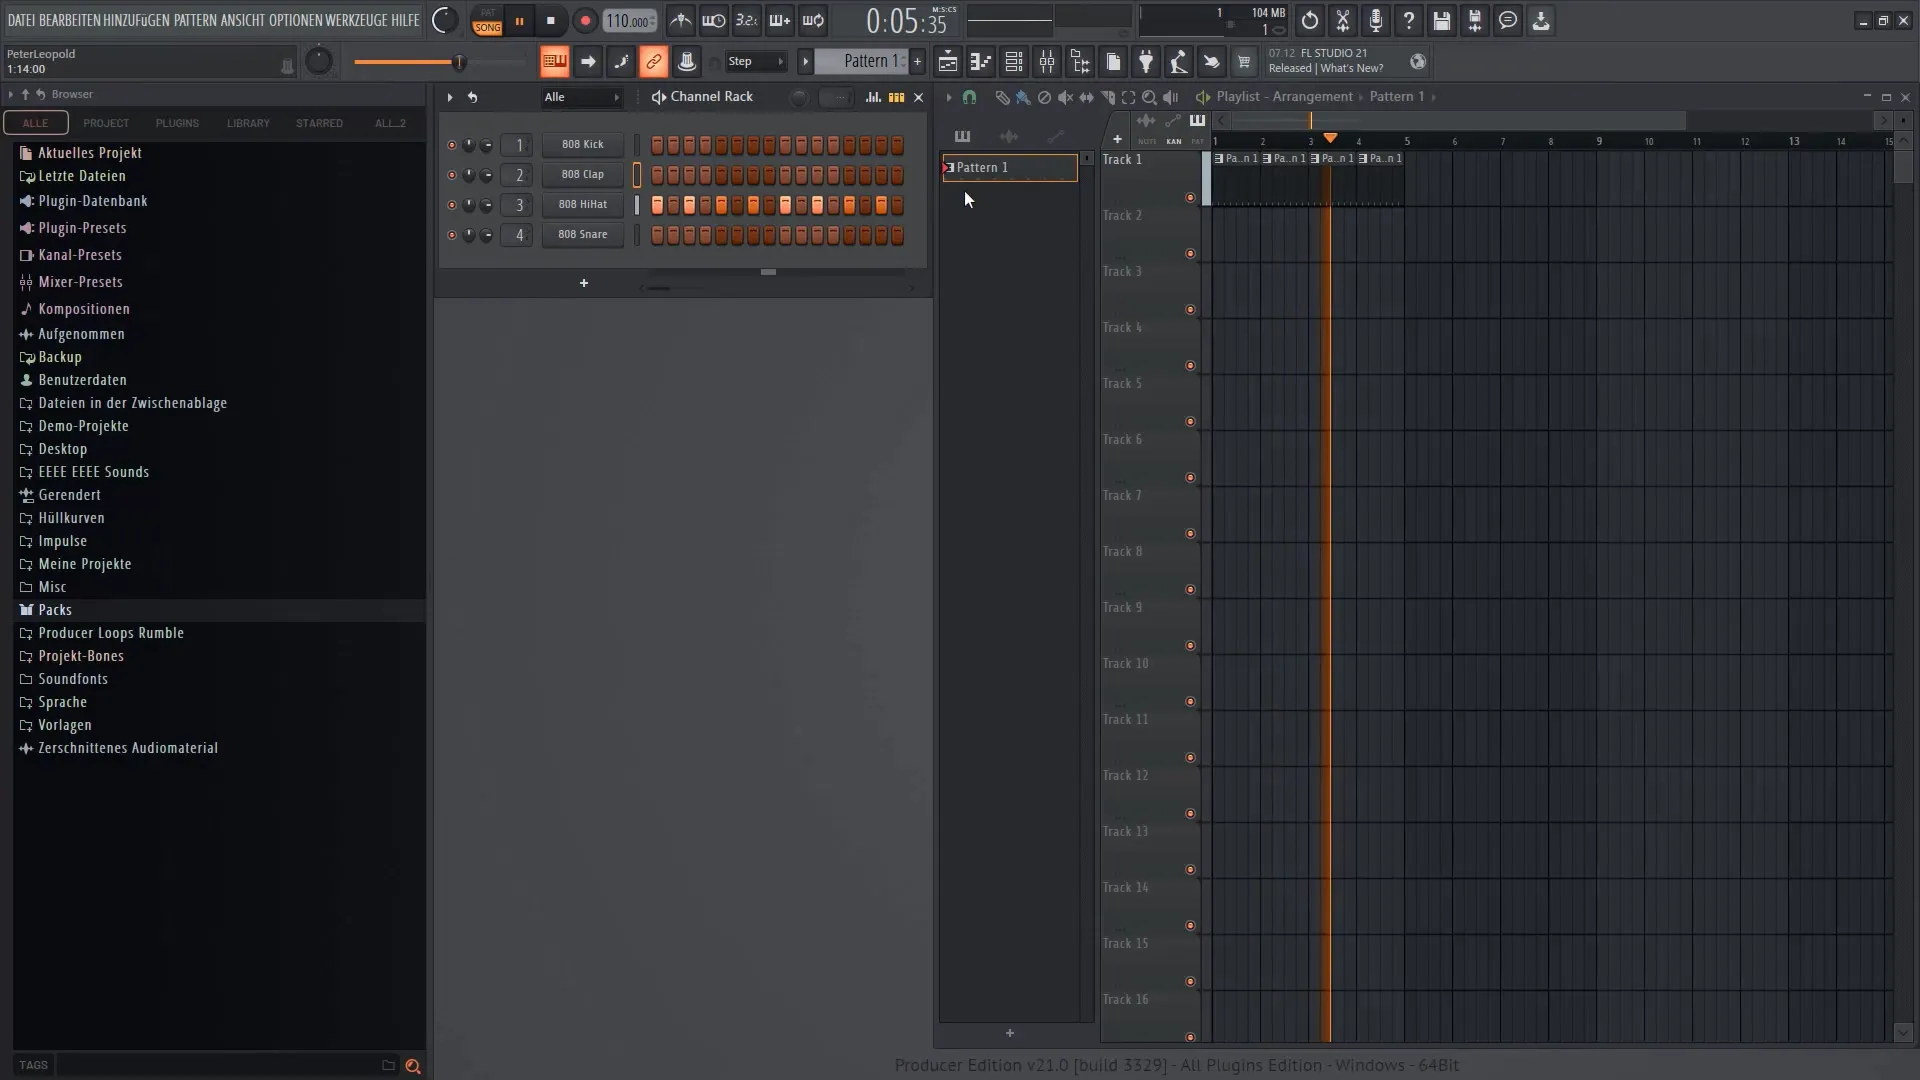Open the Channel Rack graph editor icon
1920x1080 pixels.
coord(873,97)
